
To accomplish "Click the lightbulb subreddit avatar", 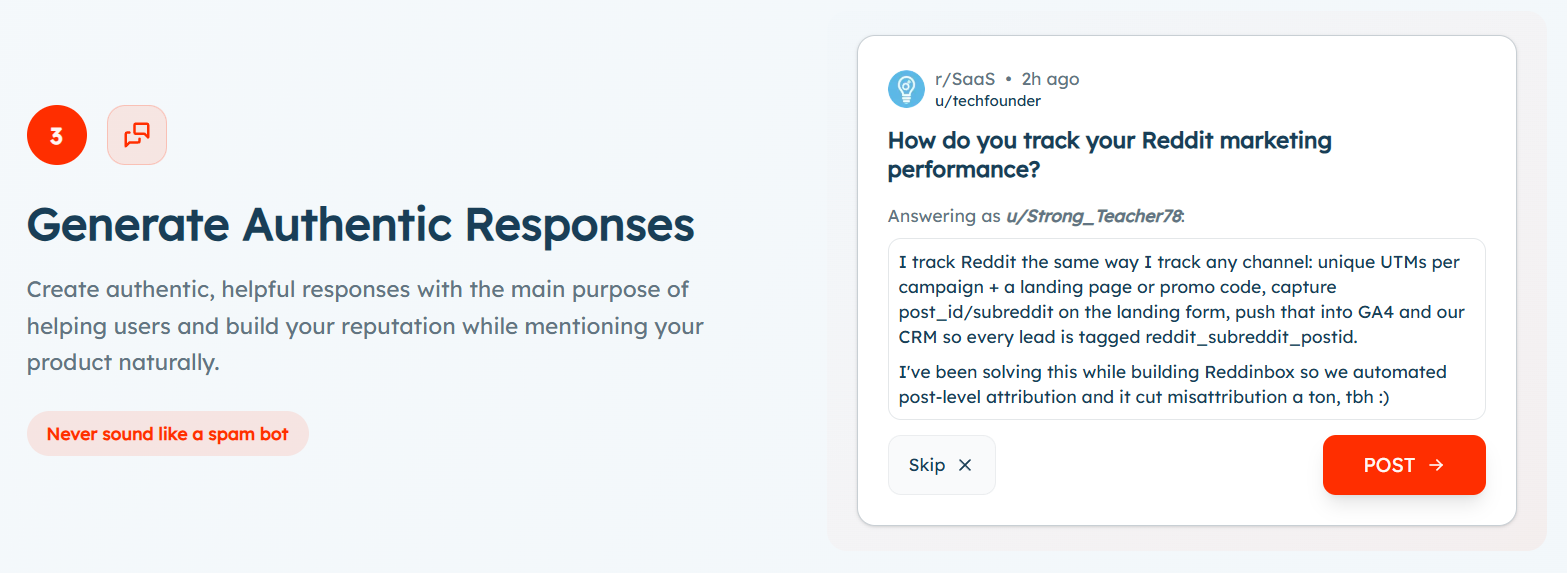I will (906, 89).
